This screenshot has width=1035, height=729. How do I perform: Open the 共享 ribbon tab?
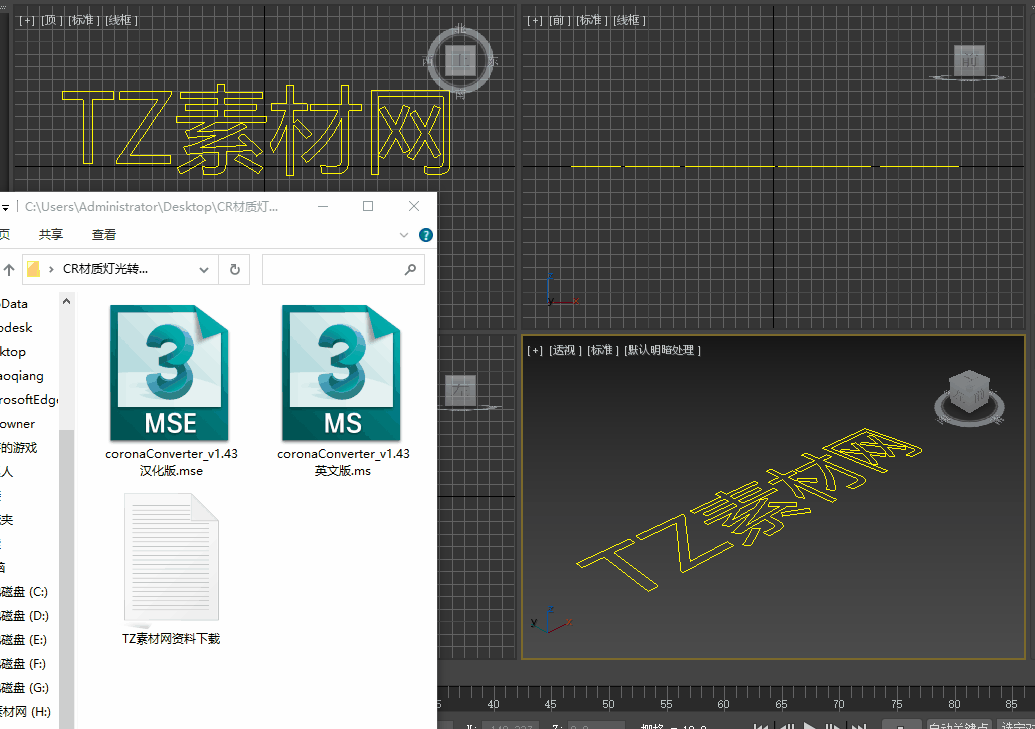pos(51,235)
